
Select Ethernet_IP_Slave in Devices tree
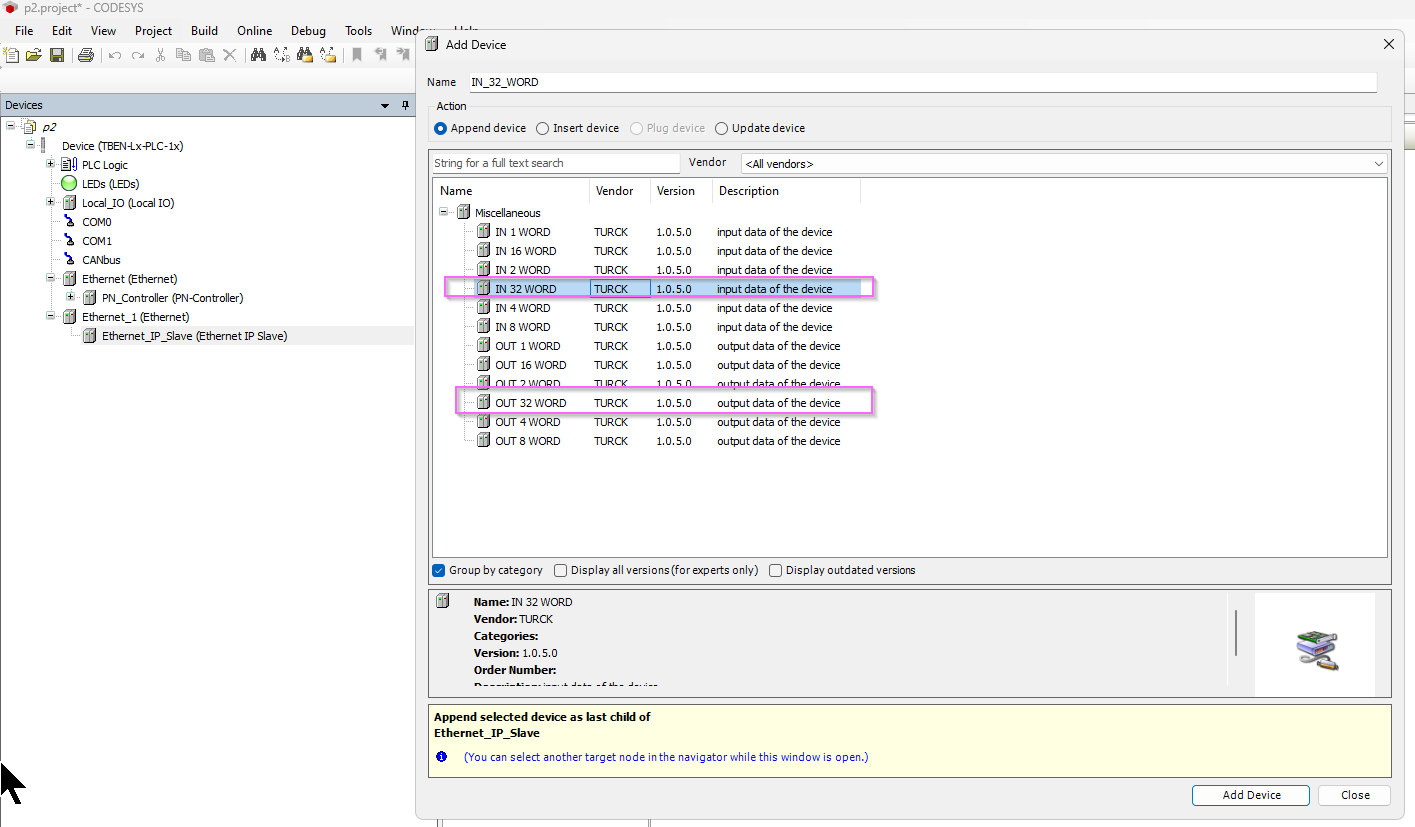click(194, 336)
